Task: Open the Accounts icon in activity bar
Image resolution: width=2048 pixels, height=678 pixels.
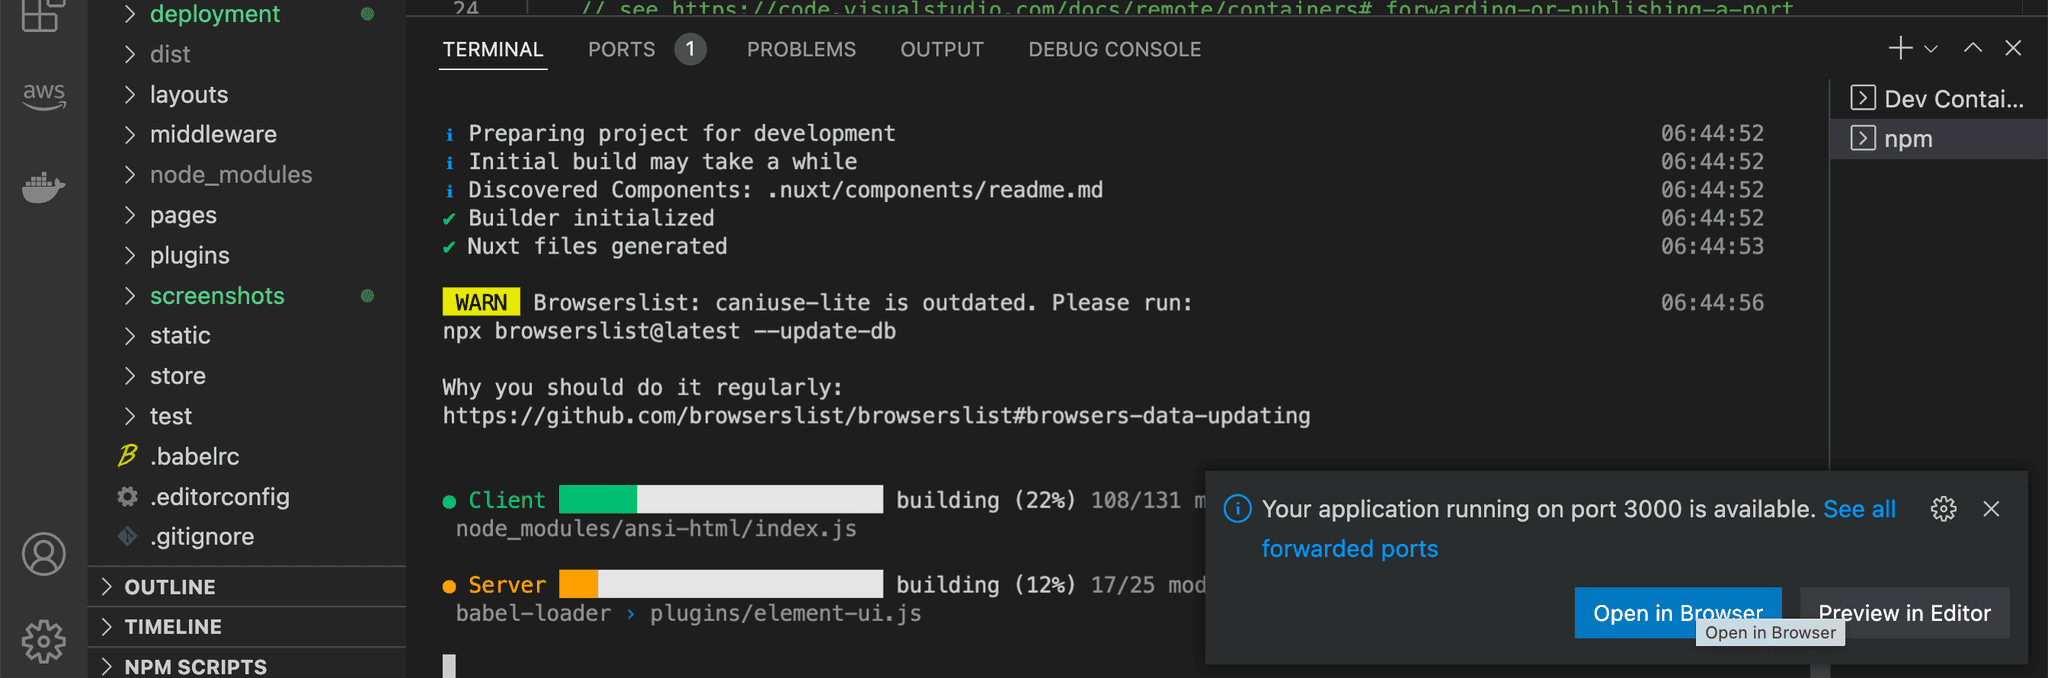Action: (x=44, y=554)
